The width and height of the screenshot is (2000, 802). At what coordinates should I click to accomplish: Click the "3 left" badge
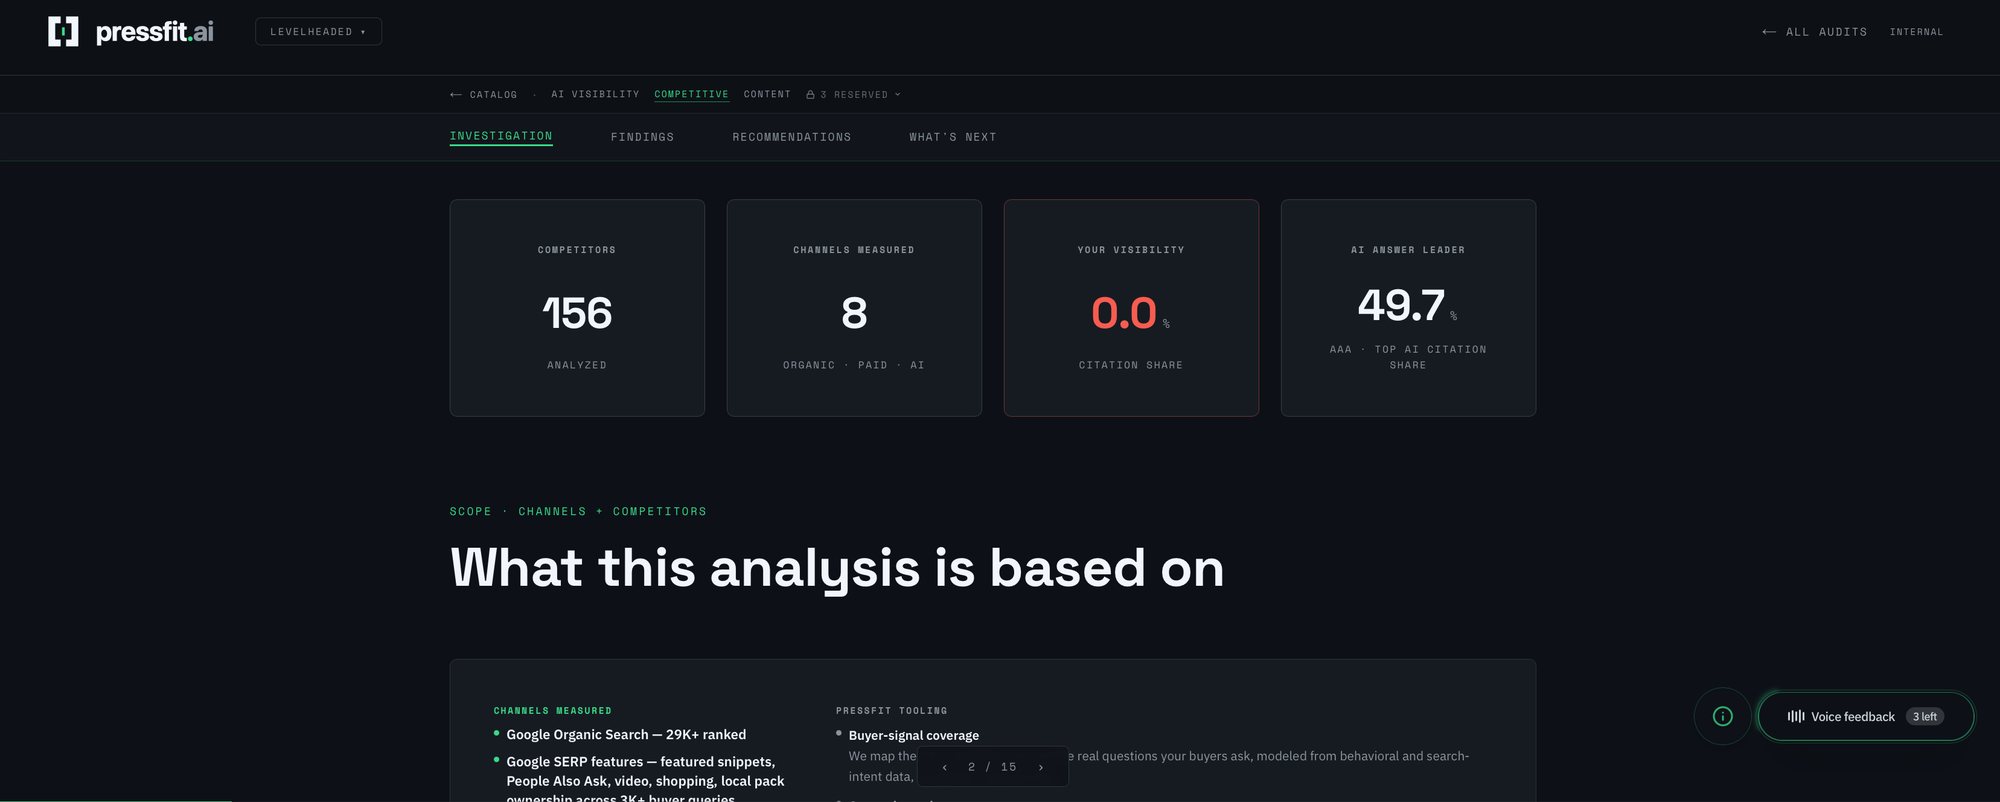[x=1924, y=717]
